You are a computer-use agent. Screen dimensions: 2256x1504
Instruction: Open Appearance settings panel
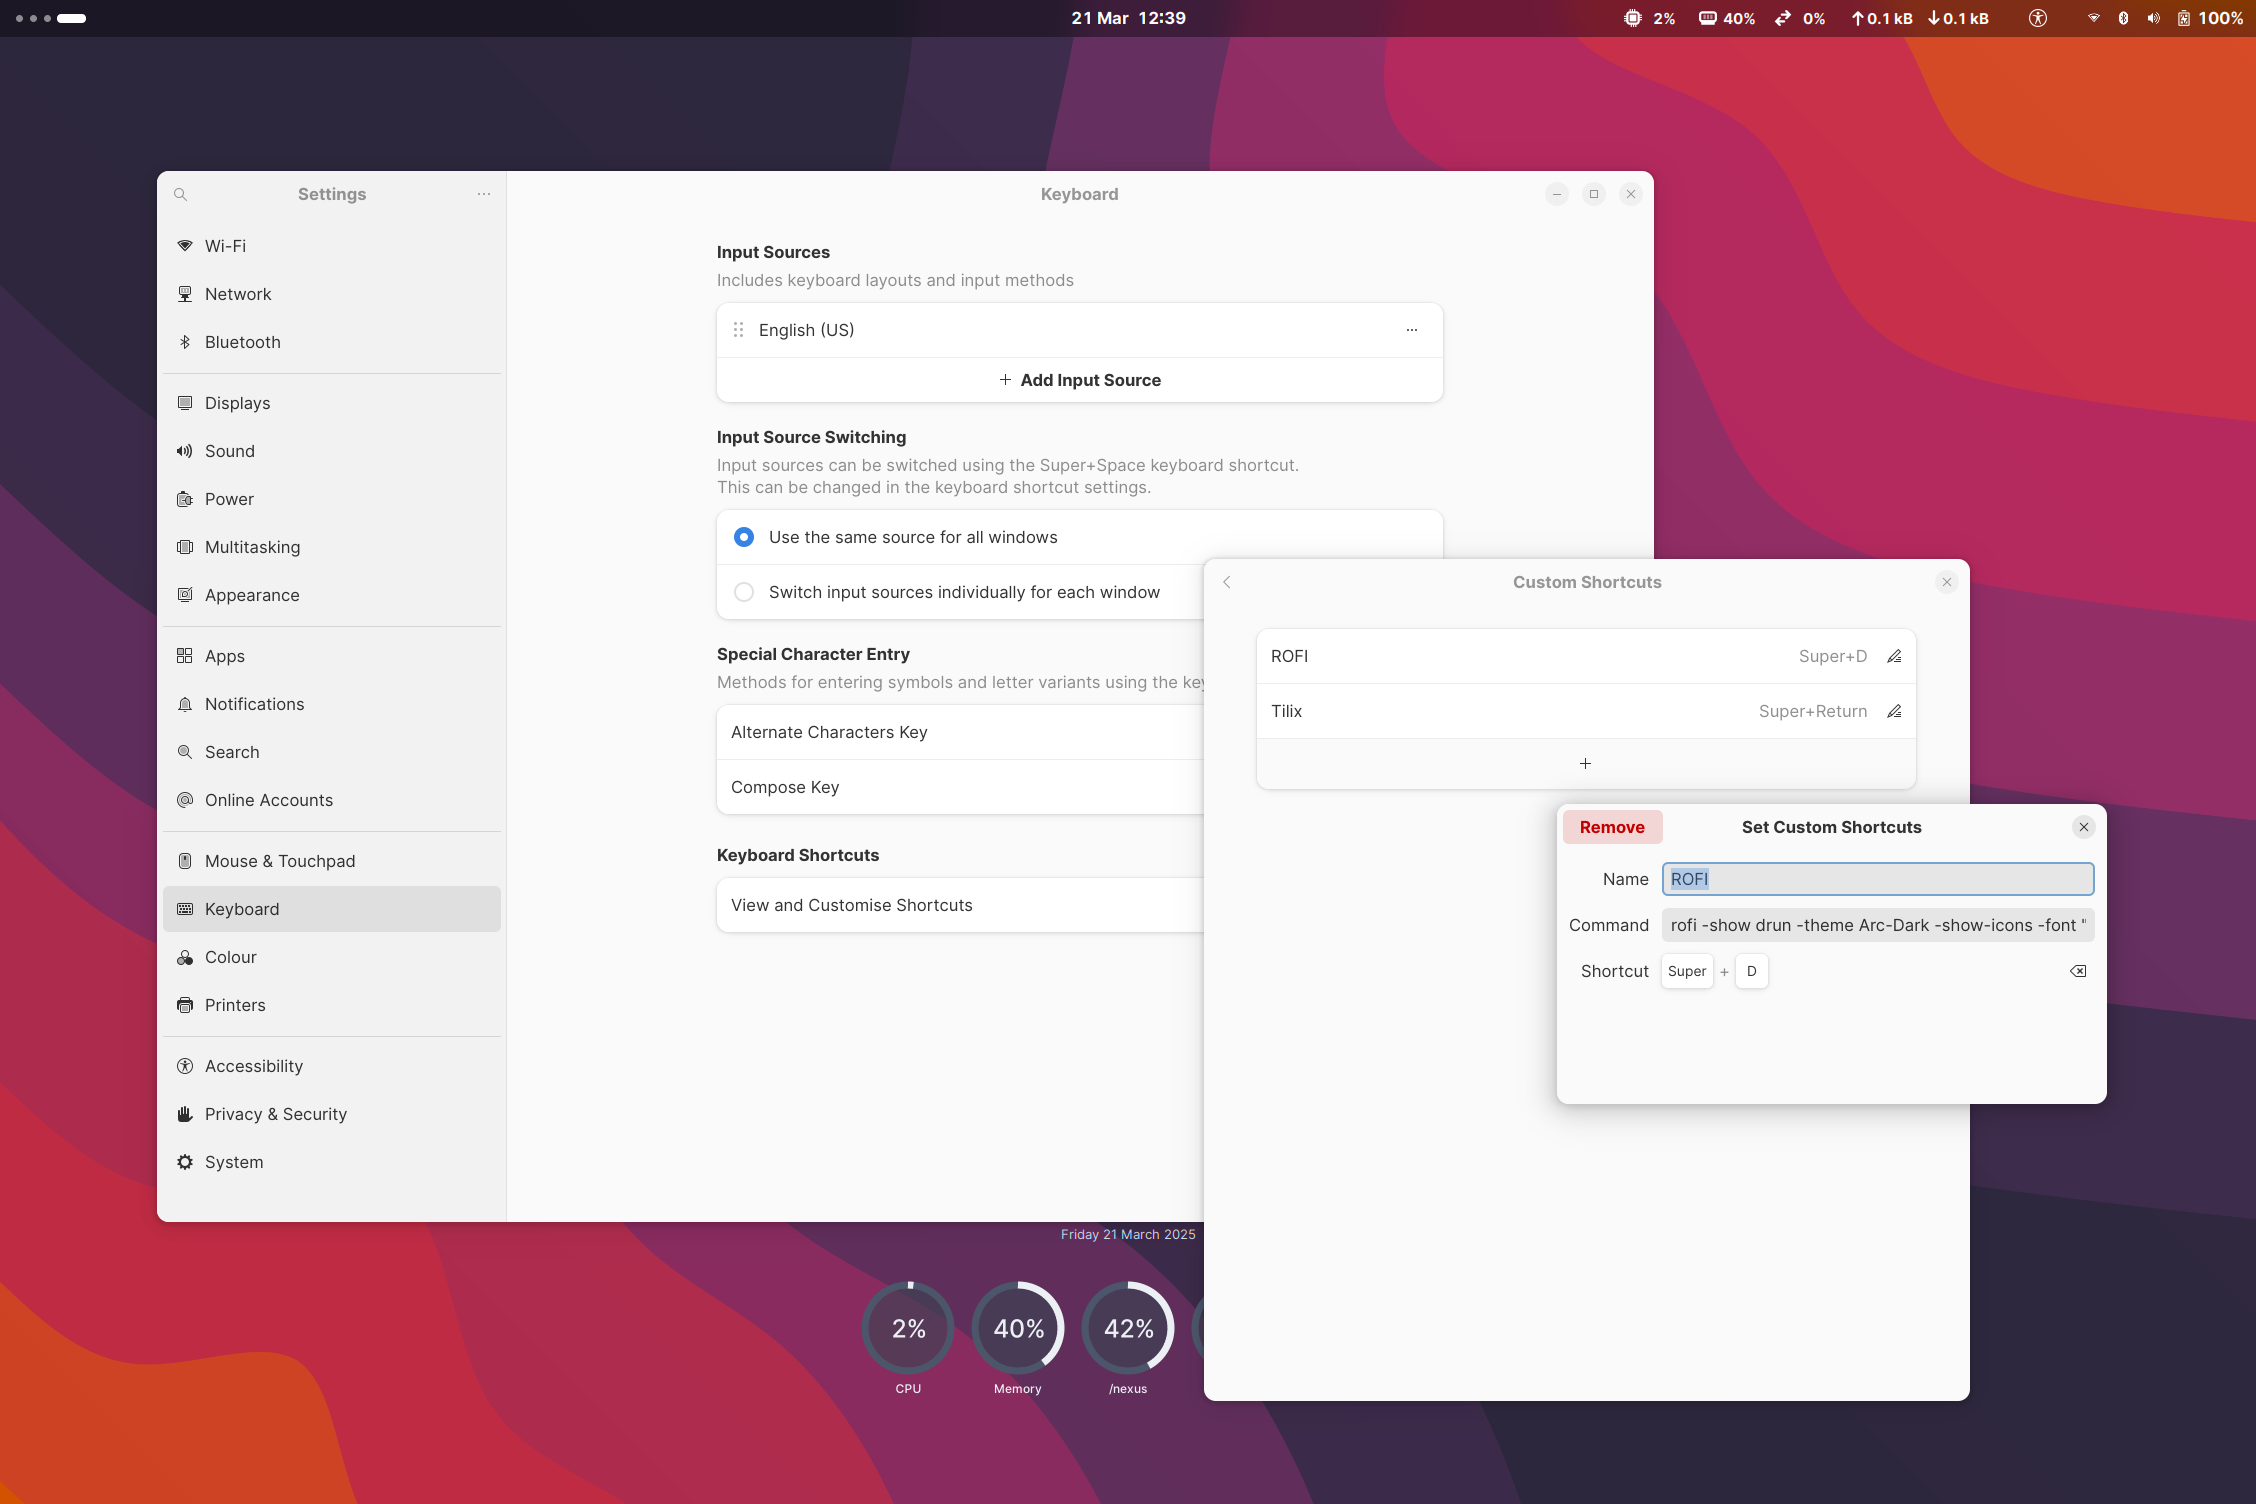pos(332,595)
